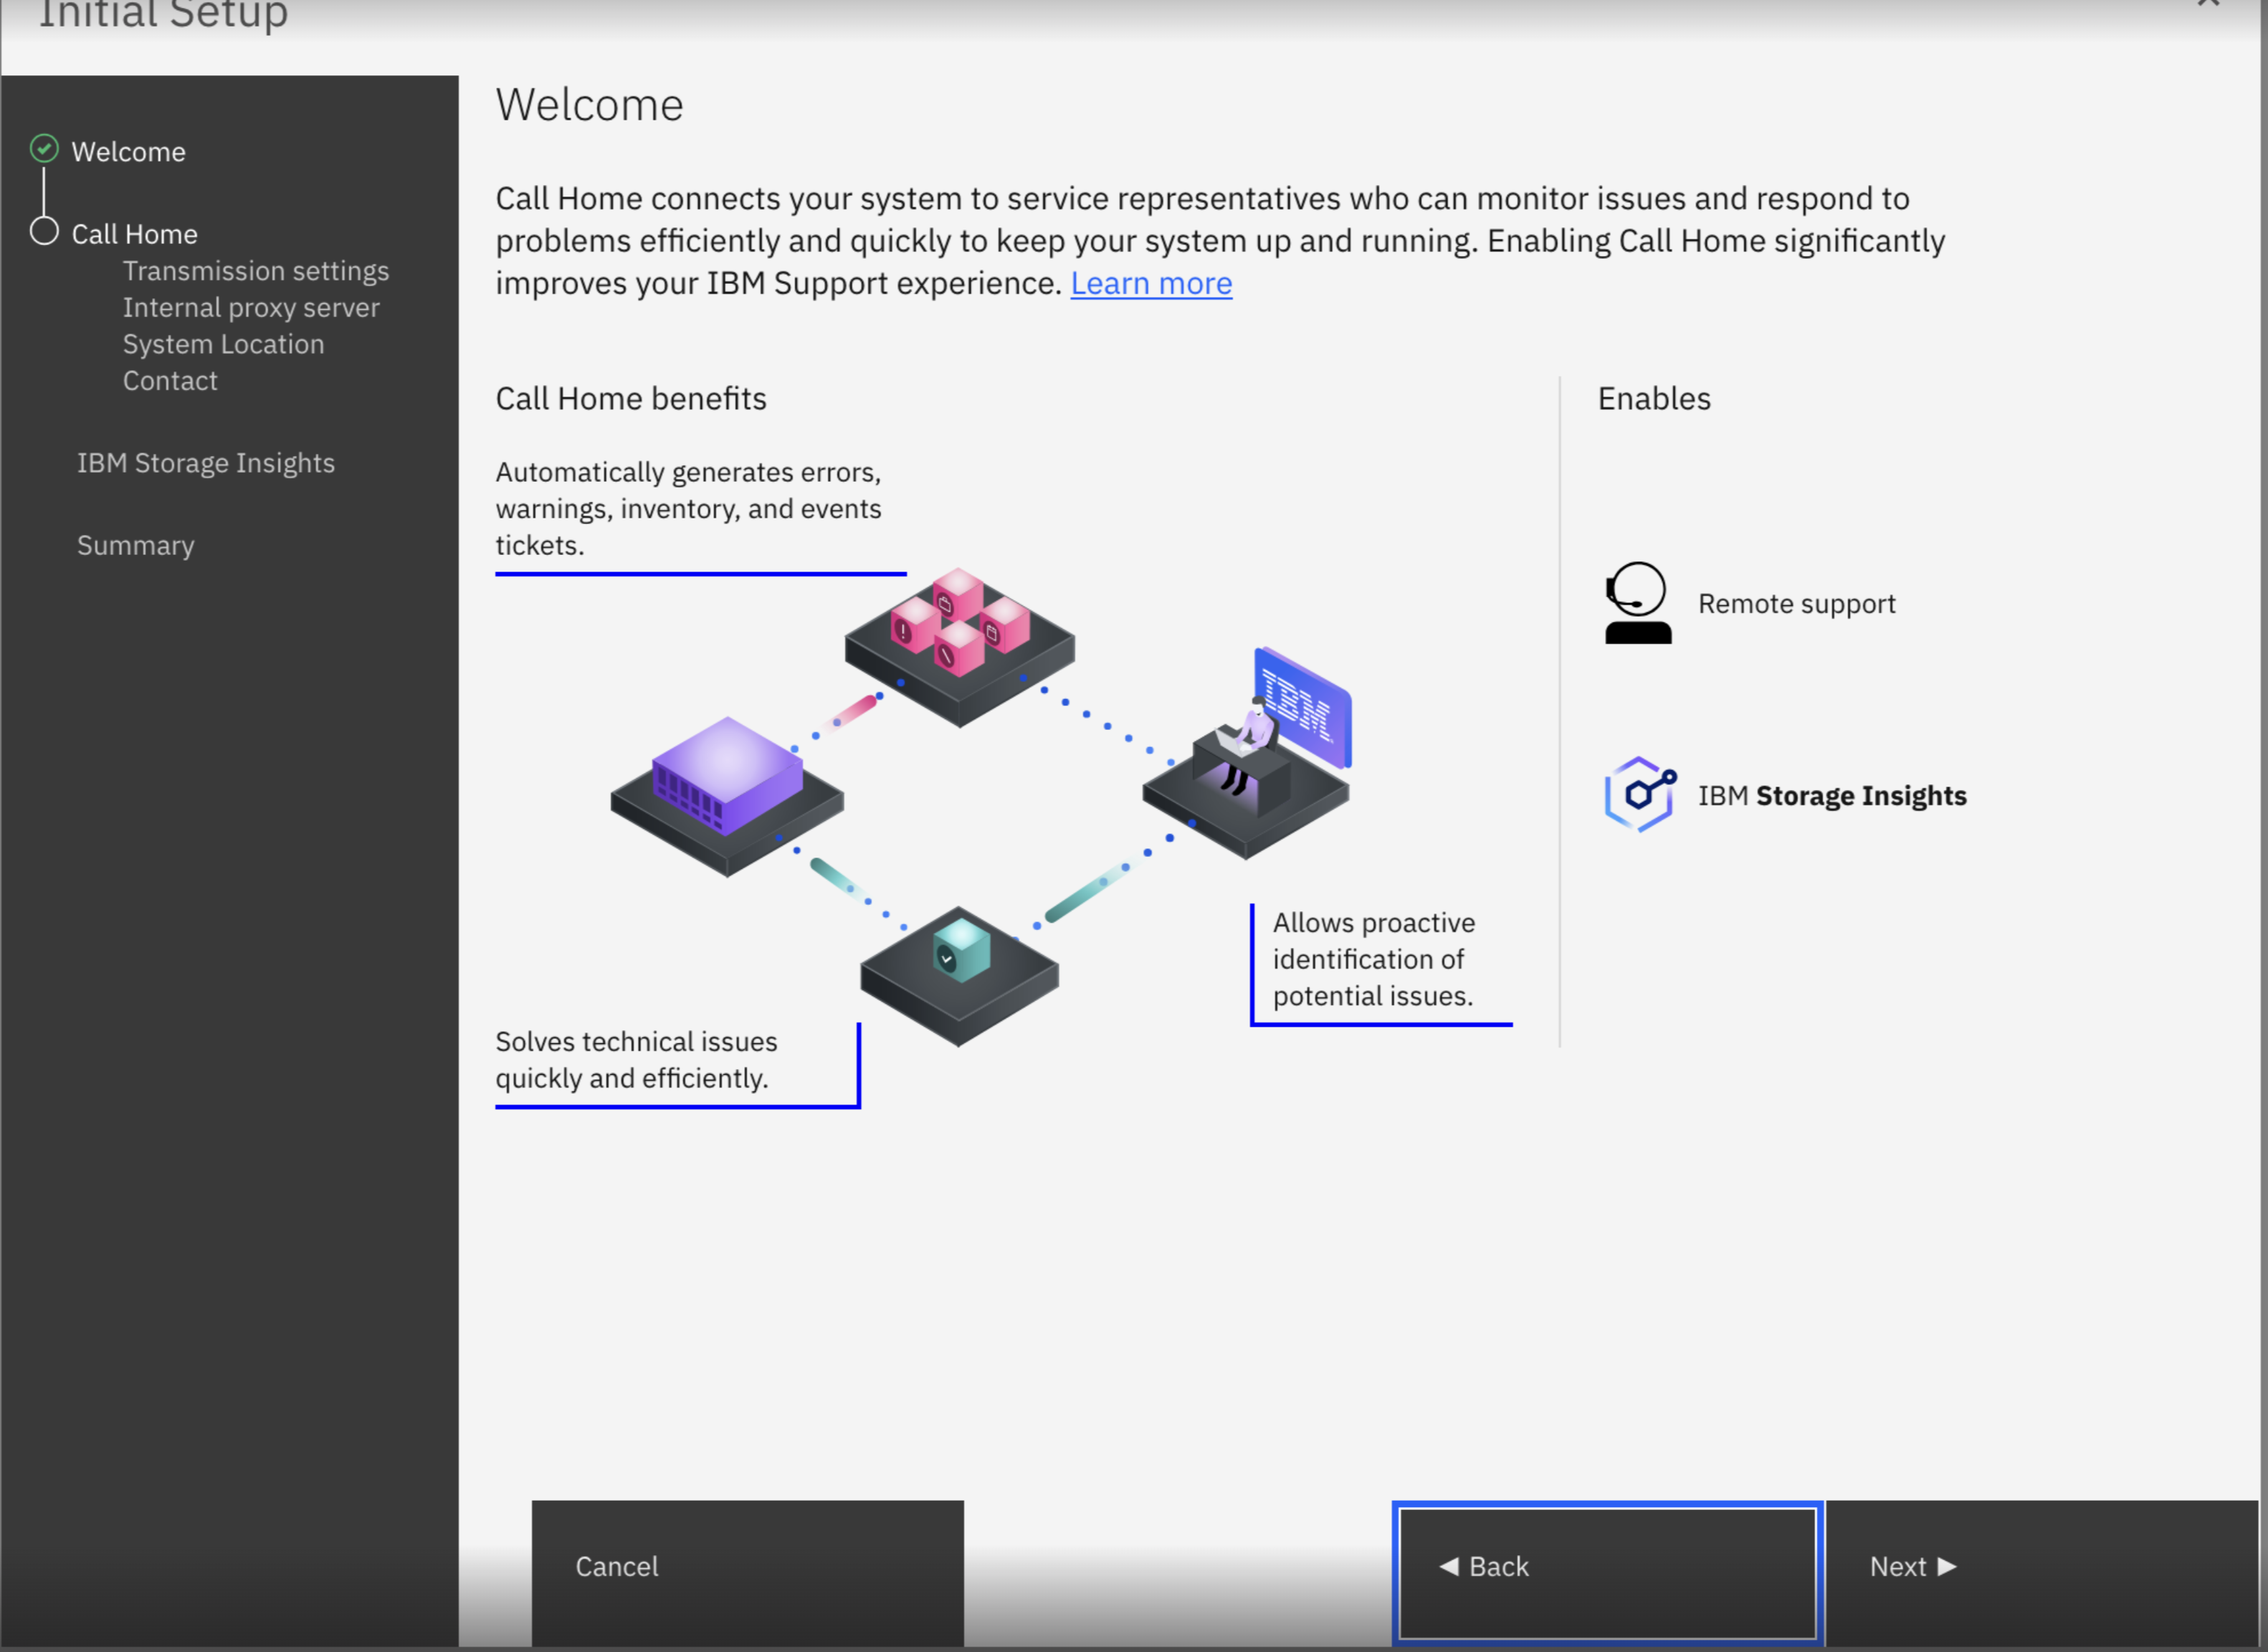Click the 'Automatically generates errors' caption
Image resolution: width=2268 pixels, height=1652 pixels.
coord(688,509)
